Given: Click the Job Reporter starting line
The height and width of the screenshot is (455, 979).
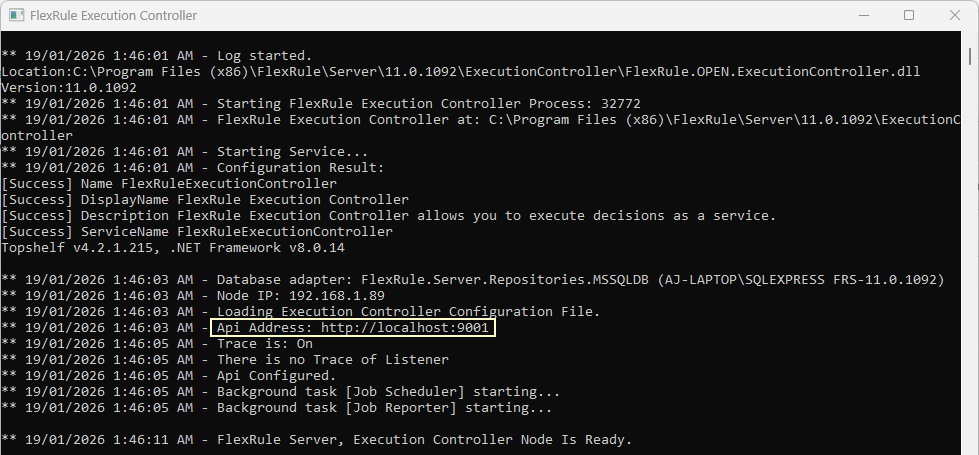Looking at the screenshot, I should coord(277,408).
